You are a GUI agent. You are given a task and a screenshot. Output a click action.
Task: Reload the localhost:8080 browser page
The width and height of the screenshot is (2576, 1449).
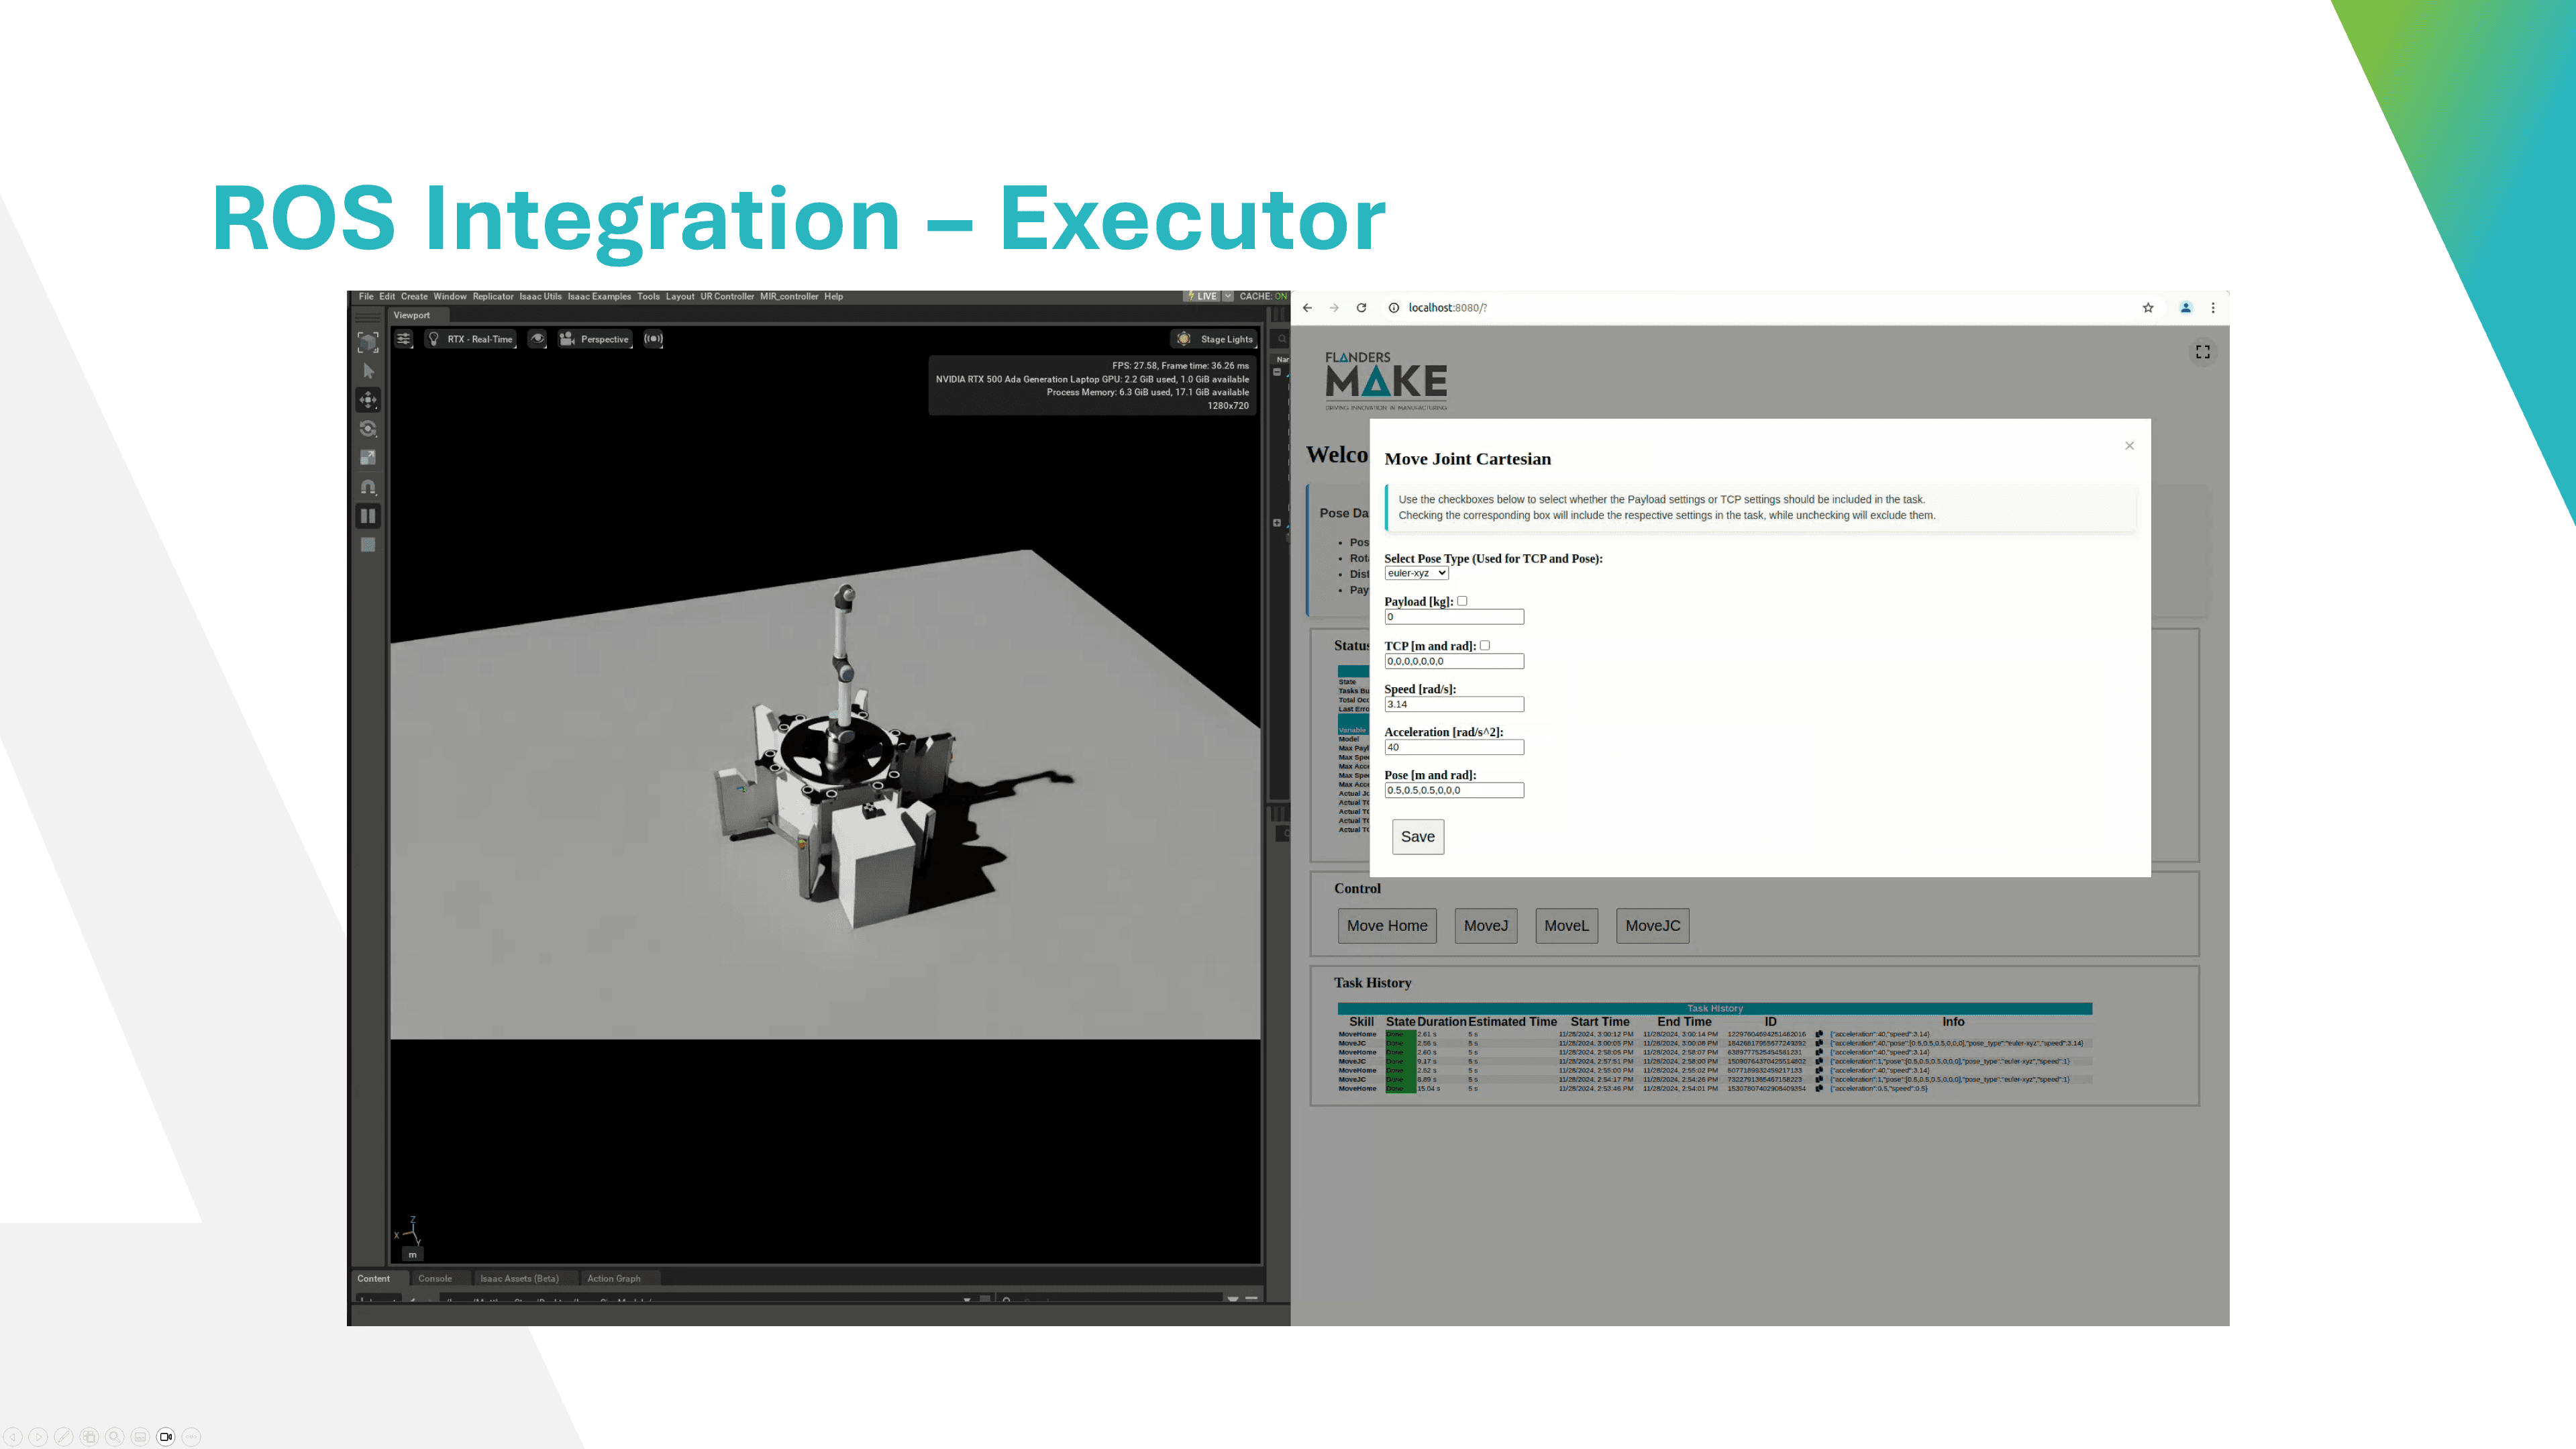[x=1361, y=308]
